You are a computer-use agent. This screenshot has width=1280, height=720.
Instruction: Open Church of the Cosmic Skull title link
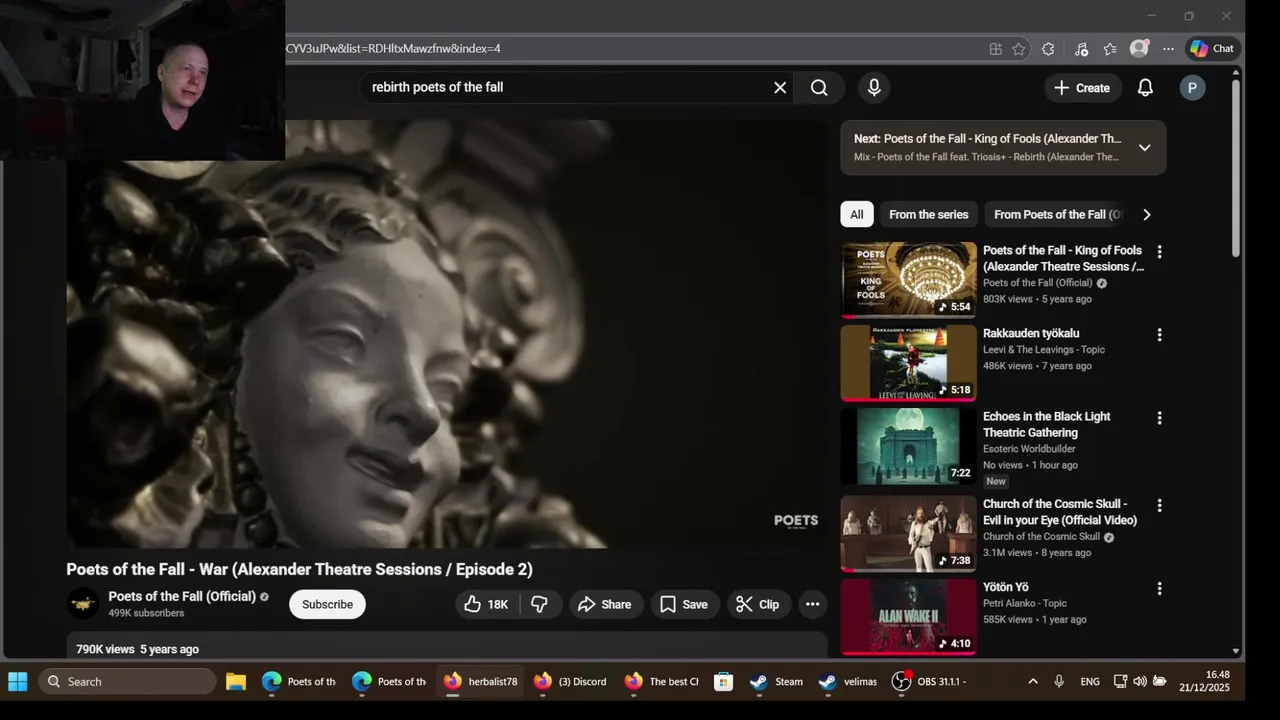(1060, 512)
